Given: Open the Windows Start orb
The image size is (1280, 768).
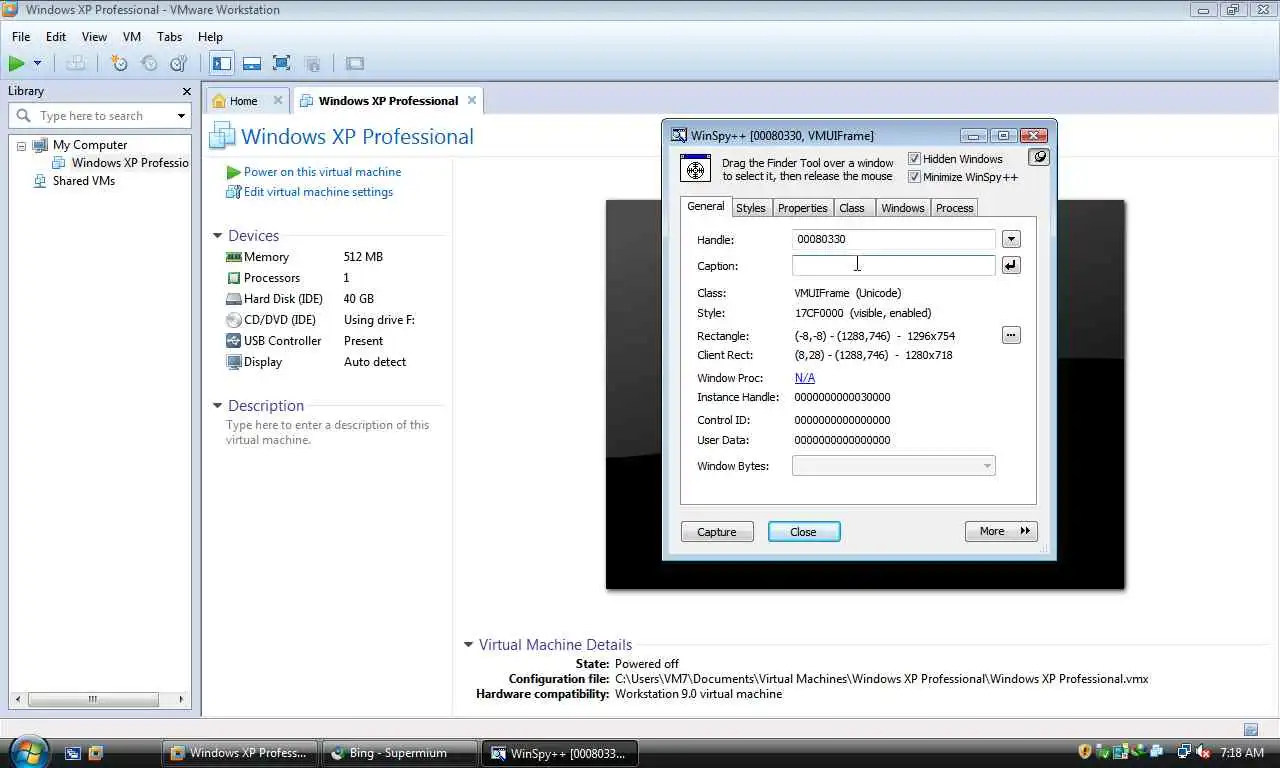Looking at the screenshot, I should coord(27,752).
